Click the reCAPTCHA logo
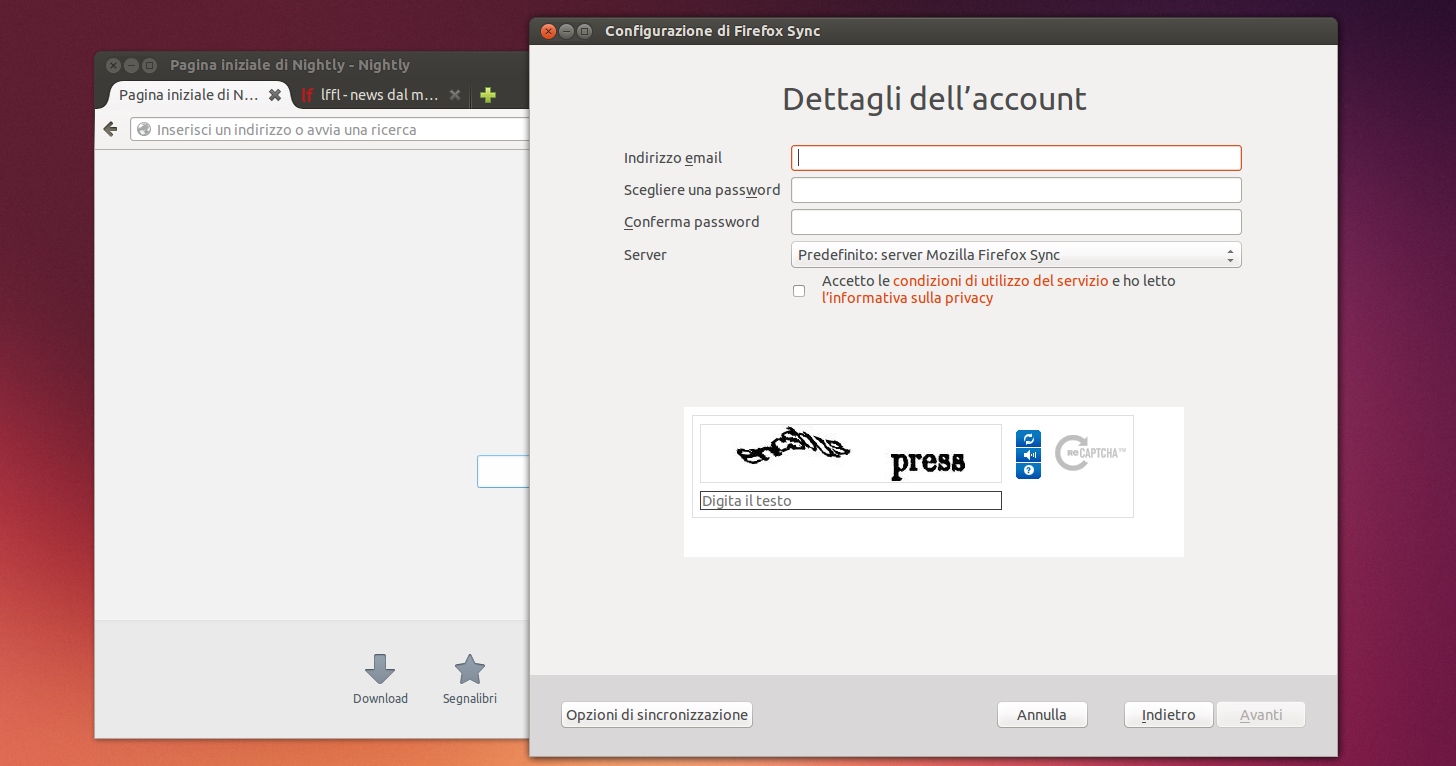This screenshot has width=1456, height=766. [x=1090, y=453]
